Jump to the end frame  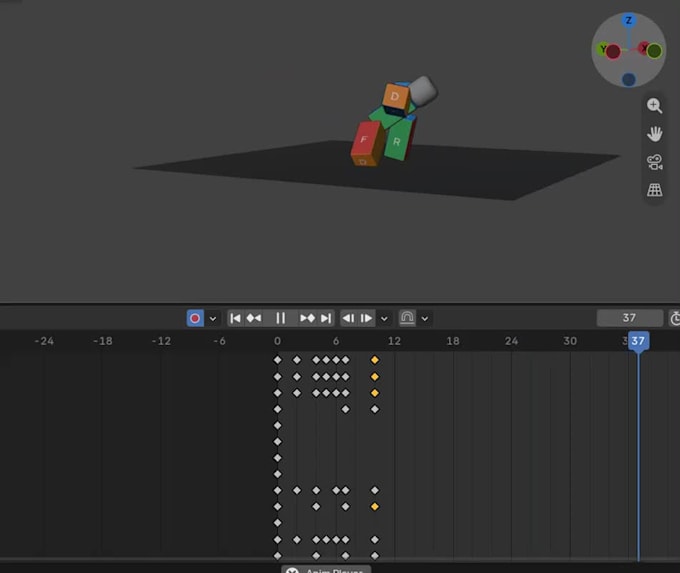(326, 318)
